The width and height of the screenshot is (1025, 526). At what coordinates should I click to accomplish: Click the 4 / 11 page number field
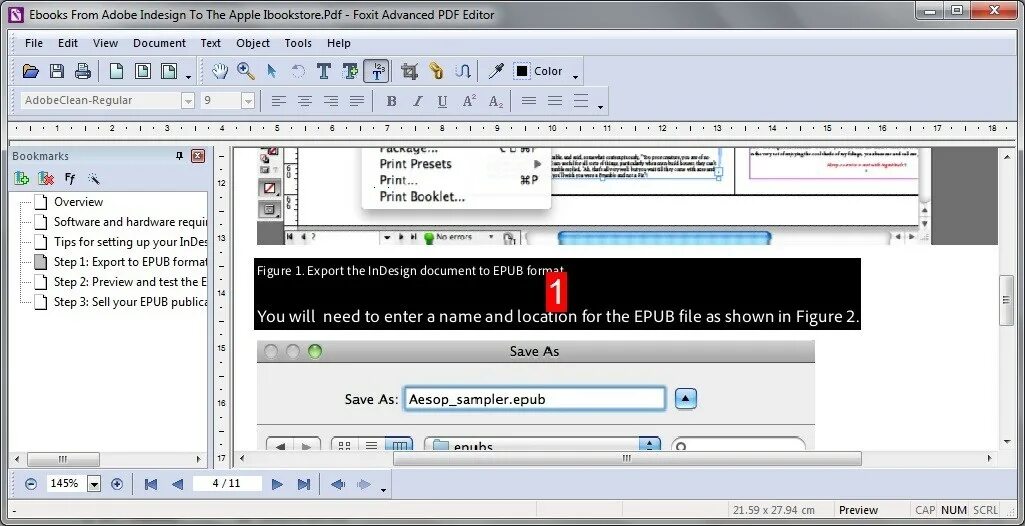point(227,484)
